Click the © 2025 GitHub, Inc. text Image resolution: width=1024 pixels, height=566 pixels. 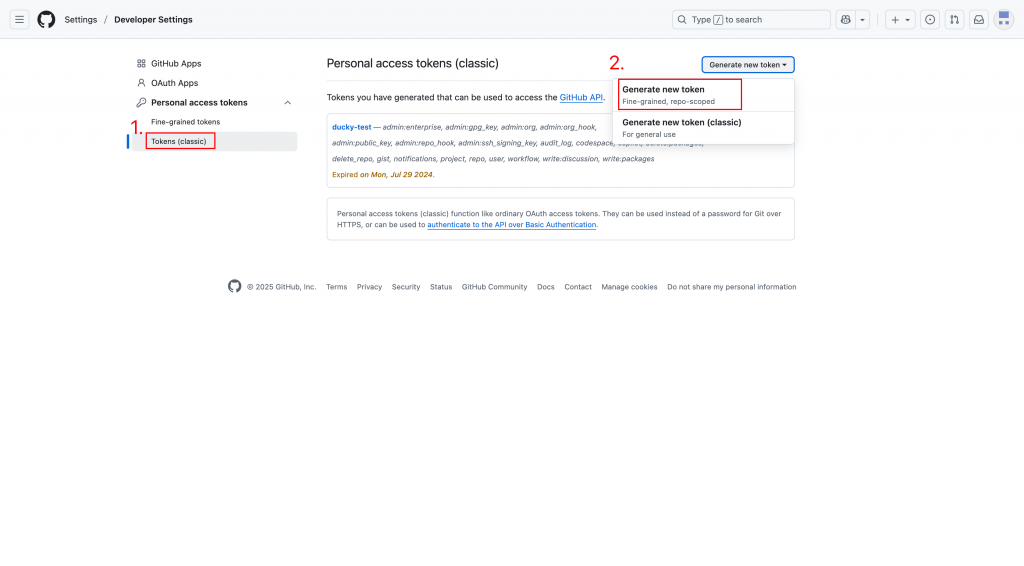click(281, 287)
